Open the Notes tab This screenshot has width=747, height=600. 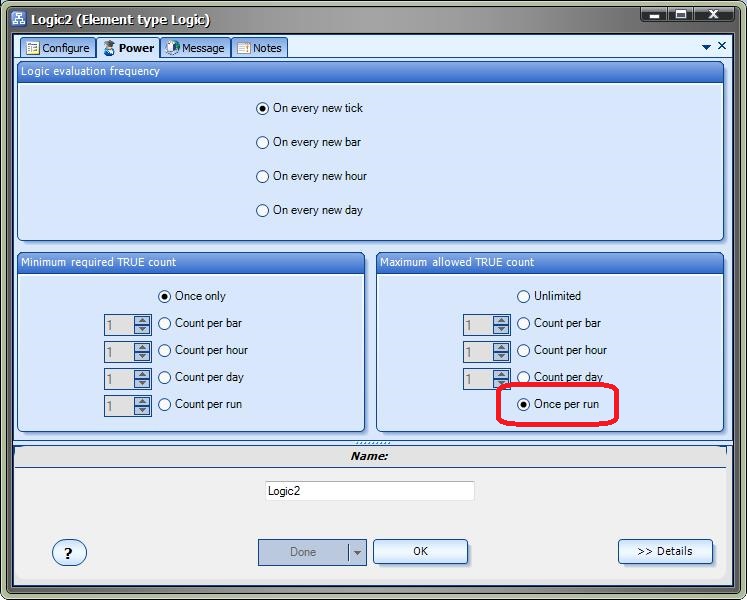260,48
